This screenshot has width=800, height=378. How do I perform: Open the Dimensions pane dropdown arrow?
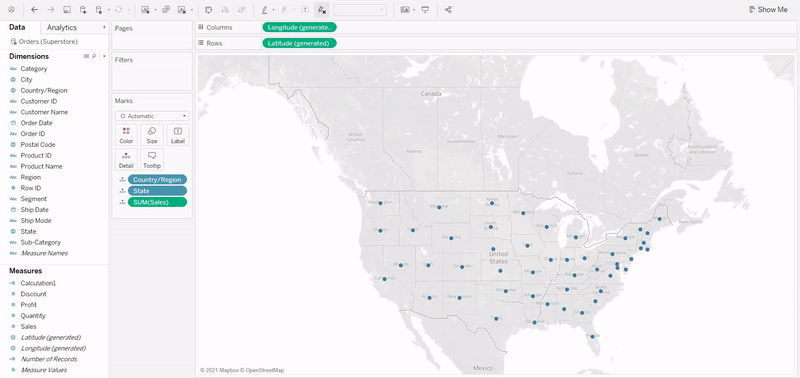point(104,56)
